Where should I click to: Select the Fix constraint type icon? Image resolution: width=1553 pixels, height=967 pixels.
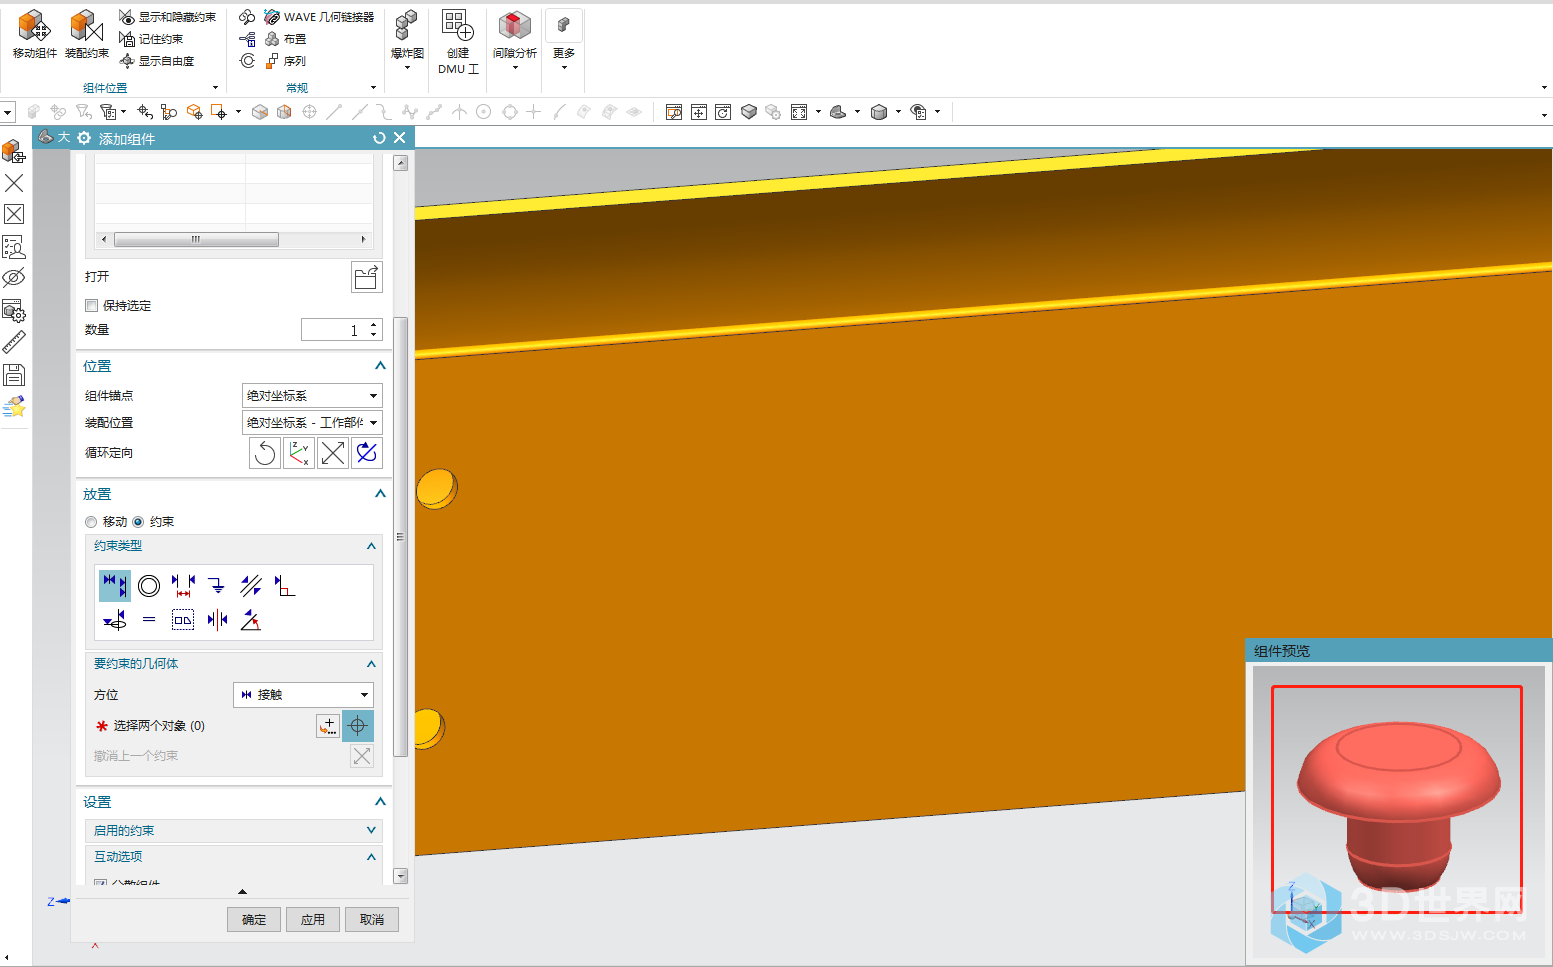pos(217,586)
